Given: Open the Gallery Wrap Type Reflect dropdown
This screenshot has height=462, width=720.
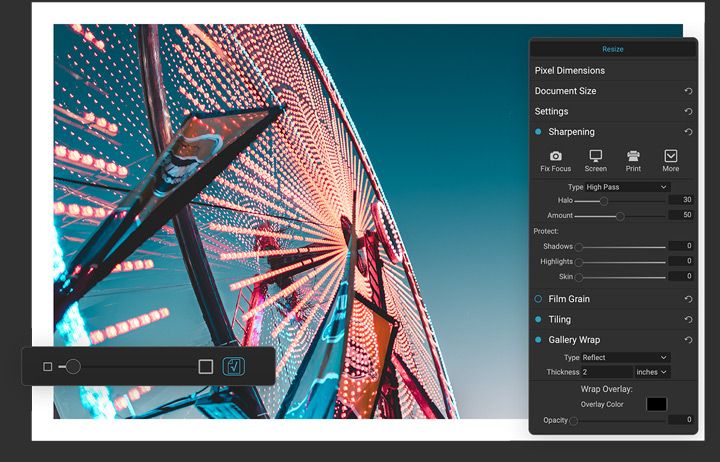Looking at the screenshot, I should [x=625, y=357].
